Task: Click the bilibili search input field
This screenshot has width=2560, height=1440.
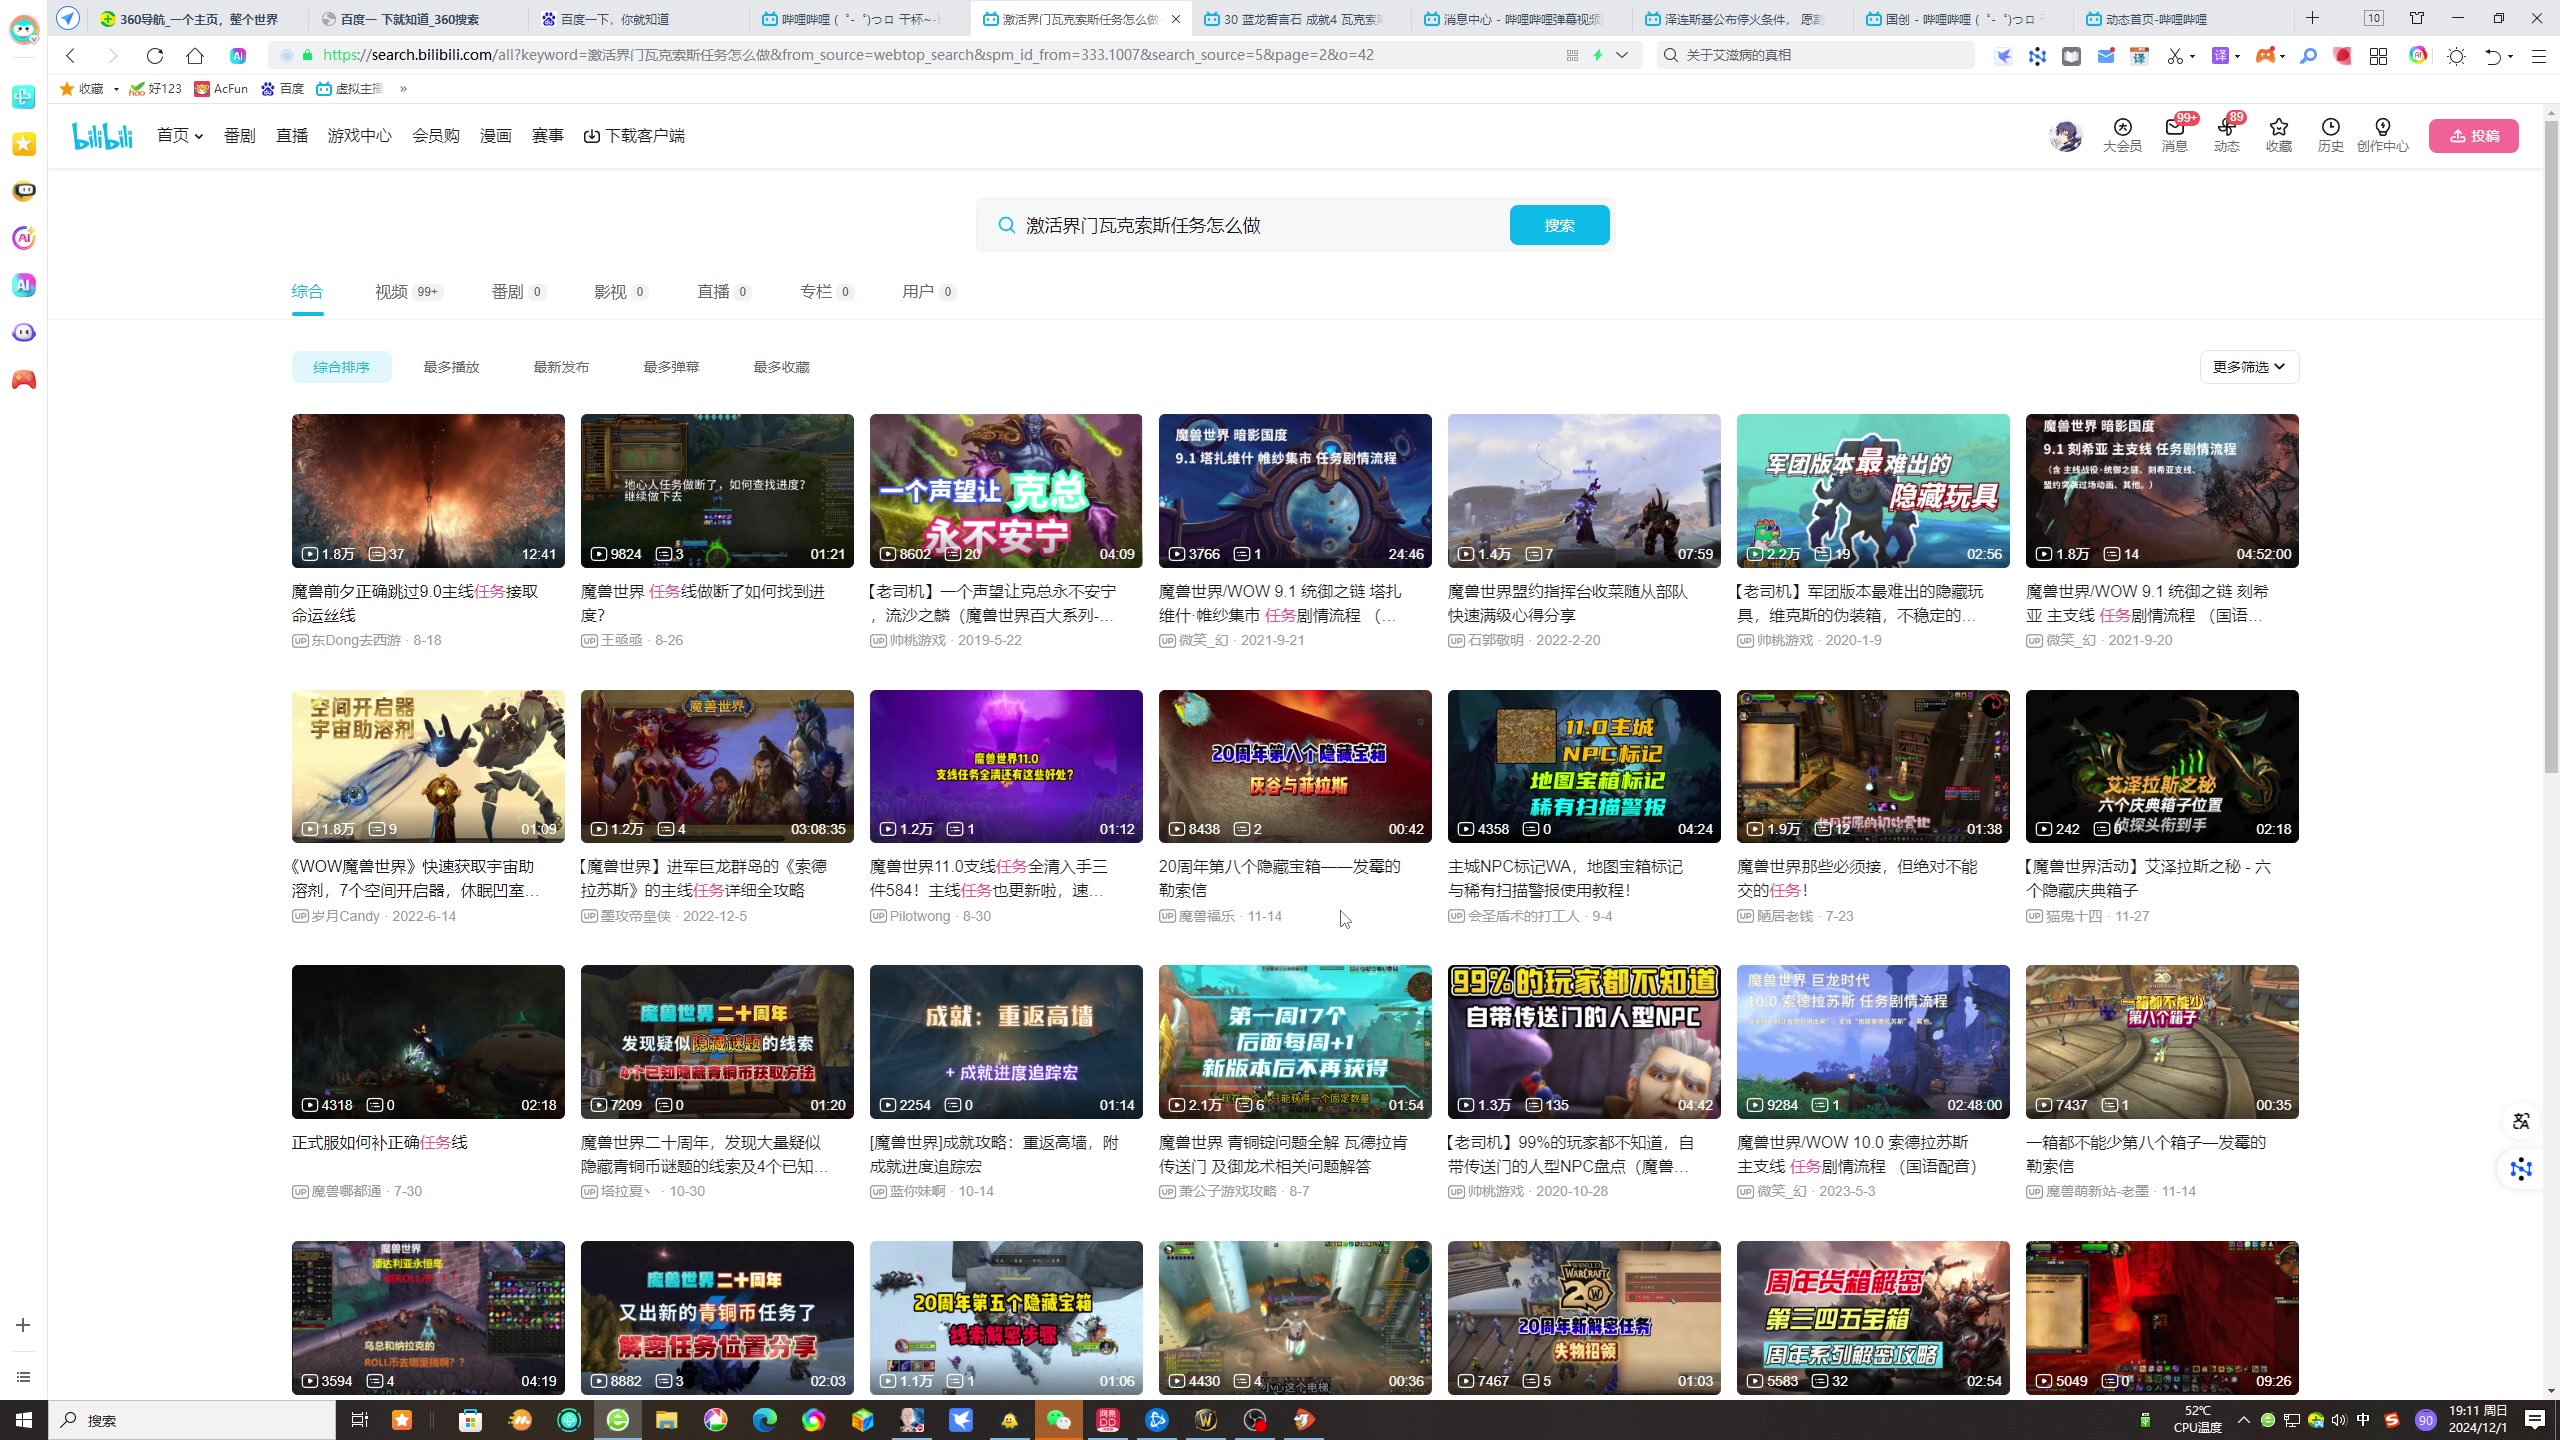Action: pos(1260,225)
